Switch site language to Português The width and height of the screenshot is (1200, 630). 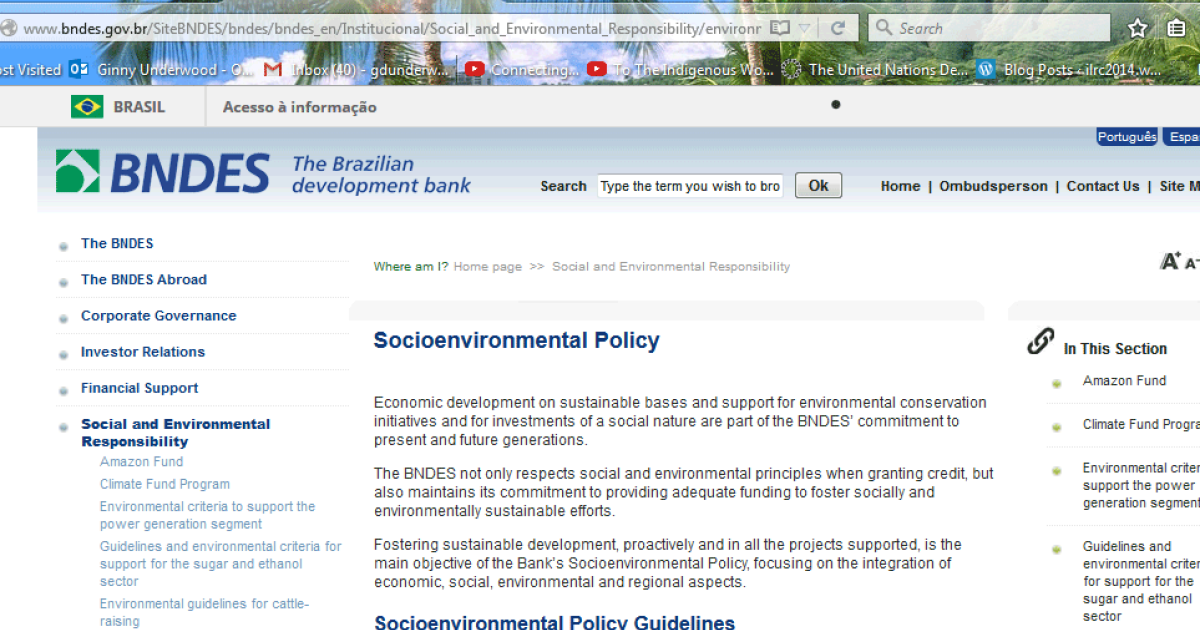[x=1126, y=135]
